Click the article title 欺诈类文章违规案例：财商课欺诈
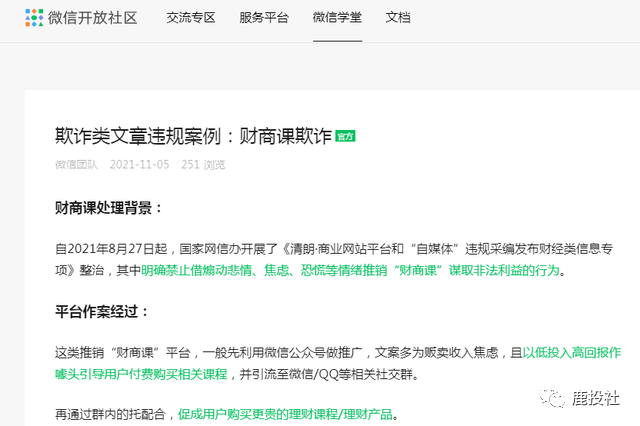Image resolution: width=640 pixels, height=426 pixels. 193,136
